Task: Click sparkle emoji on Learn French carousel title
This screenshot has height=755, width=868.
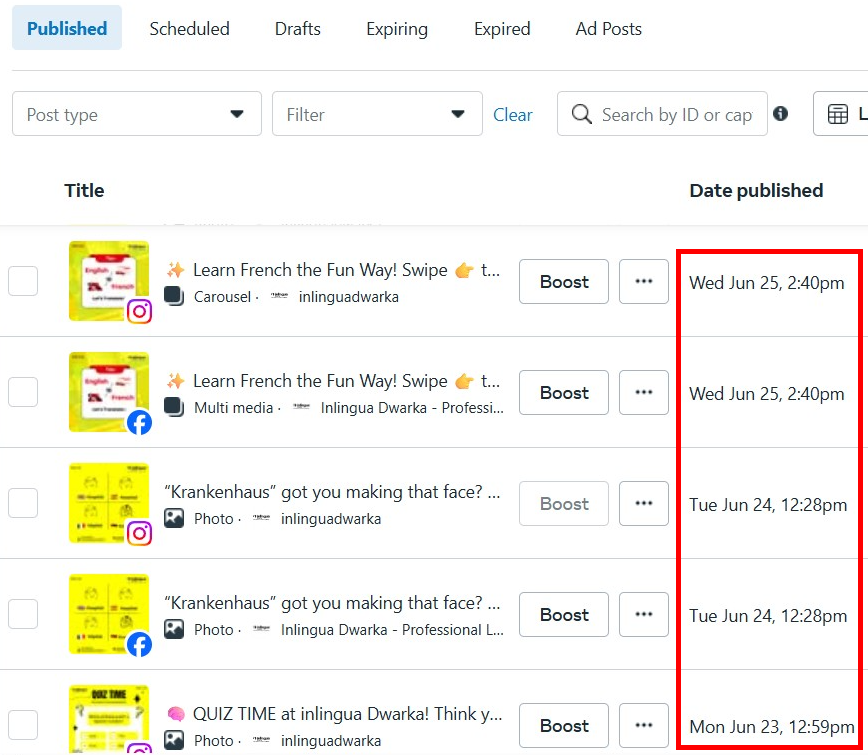Action: pos(175,270)
